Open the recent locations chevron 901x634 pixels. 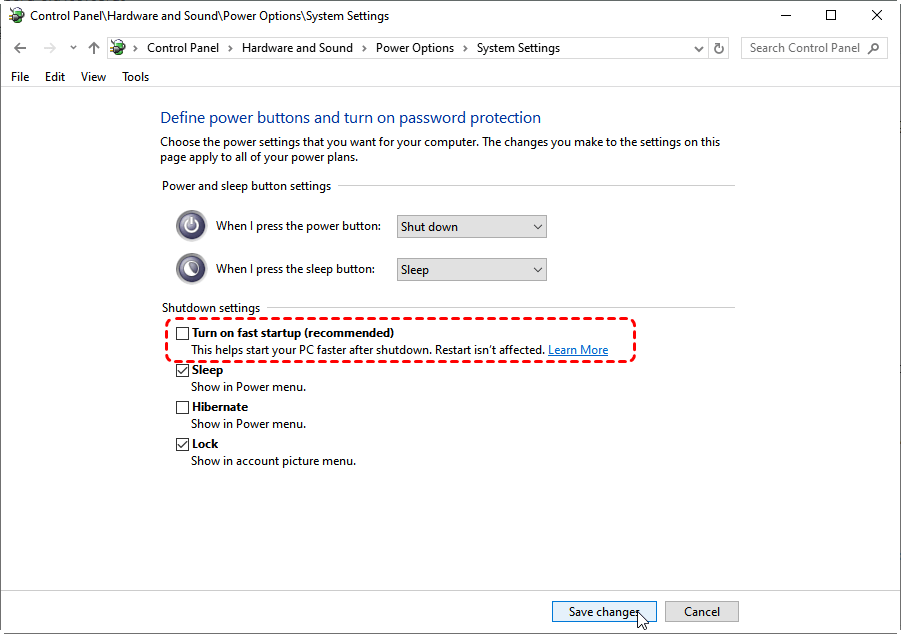(73, 48)
